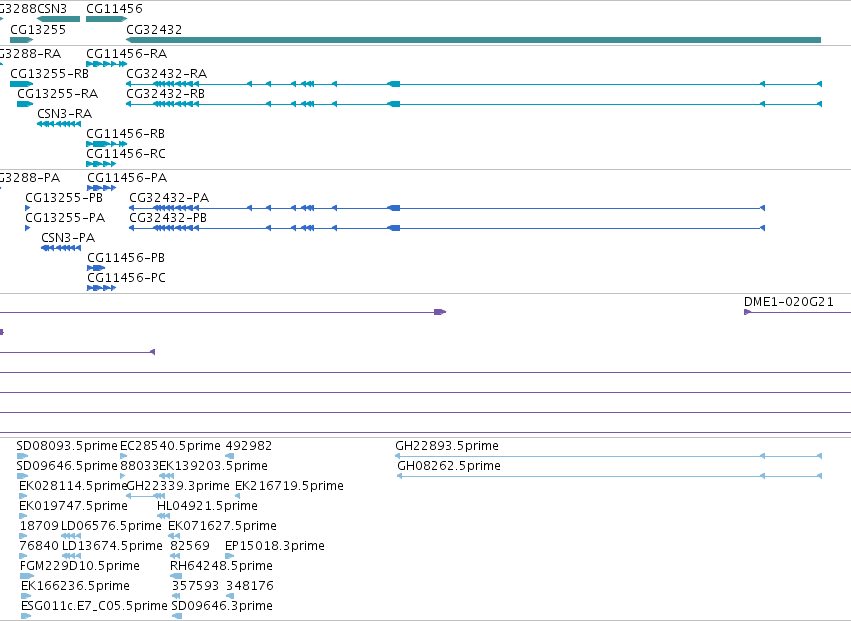
Task: Select EST GH22339.3prime
Action: [x=145, y=496]
